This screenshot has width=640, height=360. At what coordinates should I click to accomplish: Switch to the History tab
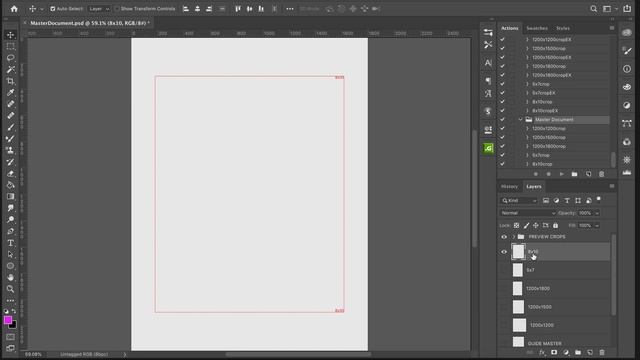coord(509,187)
